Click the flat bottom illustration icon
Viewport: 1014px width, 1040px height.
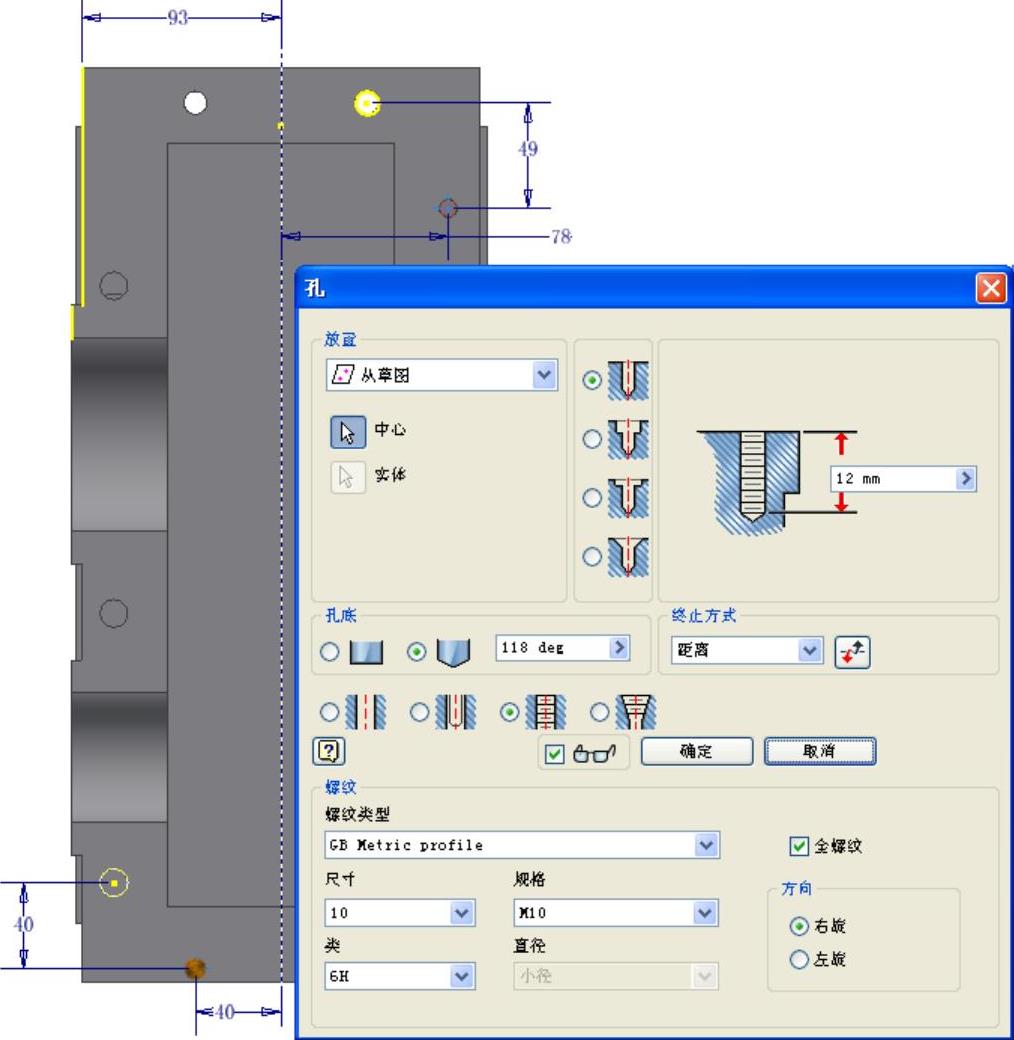[x=366, y=652]
